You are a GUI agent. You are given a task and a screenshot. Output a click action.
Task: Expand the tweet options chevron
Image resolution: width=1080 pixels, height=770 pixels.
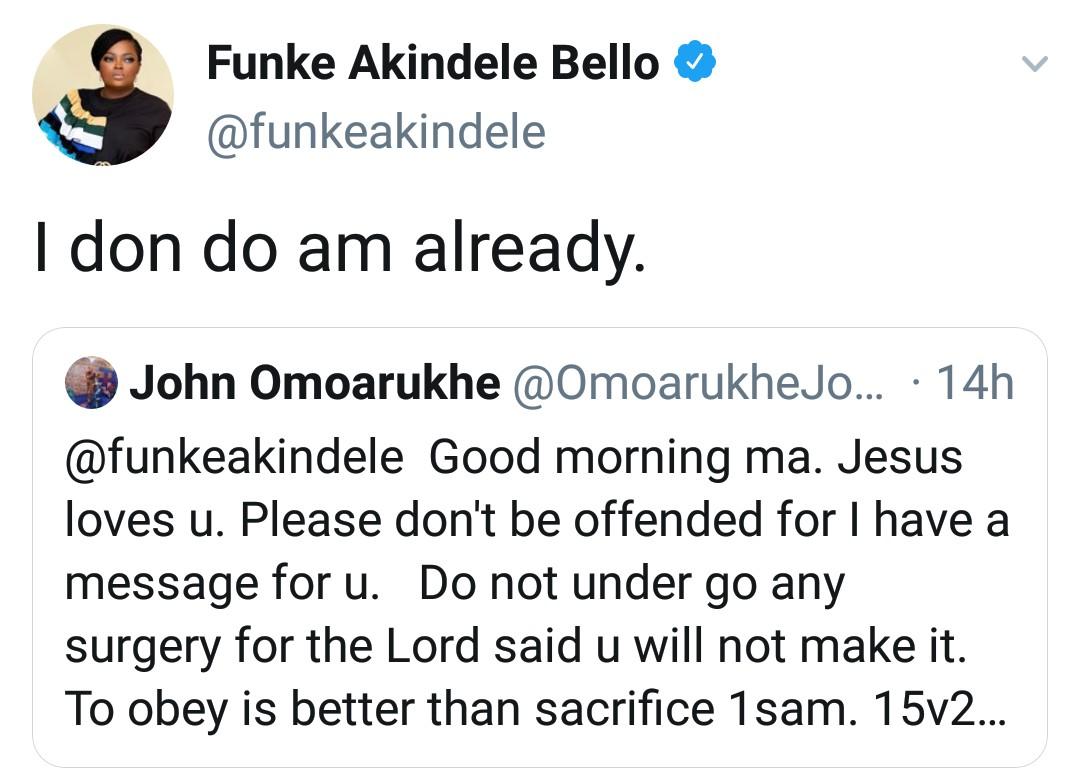tap(1034, 65)
